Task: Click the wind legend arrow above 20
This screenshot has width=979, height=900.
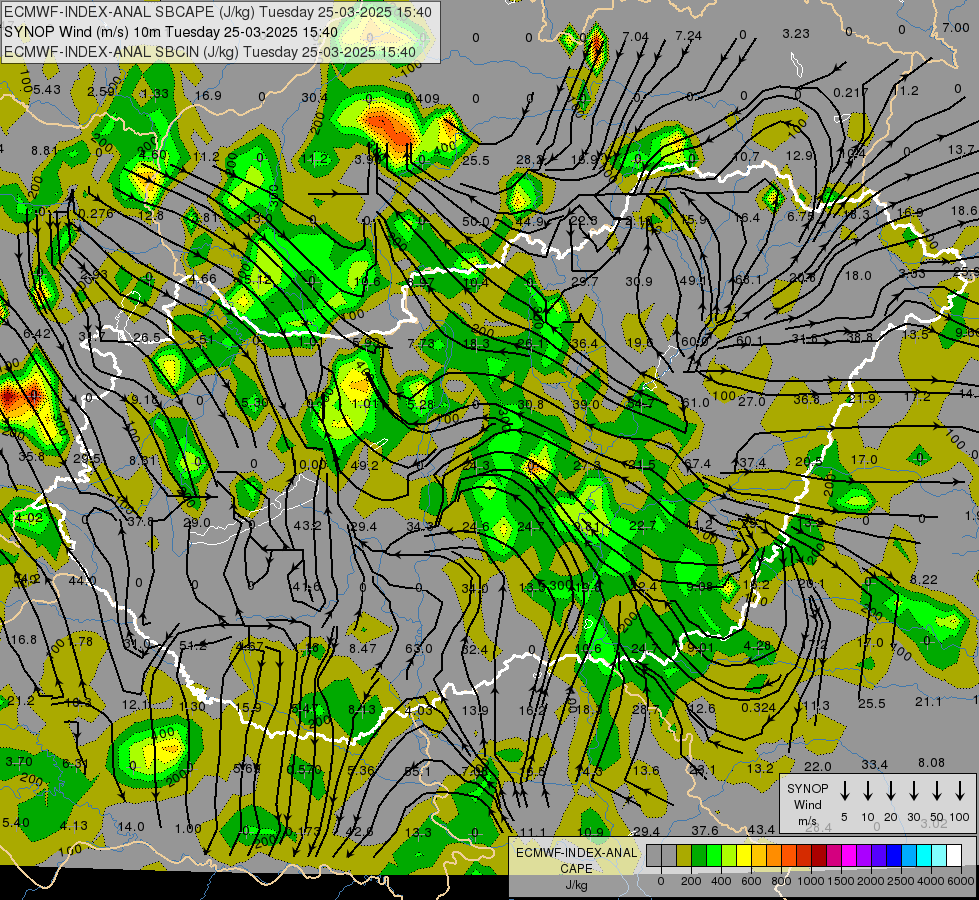Action: click(890, 791)
